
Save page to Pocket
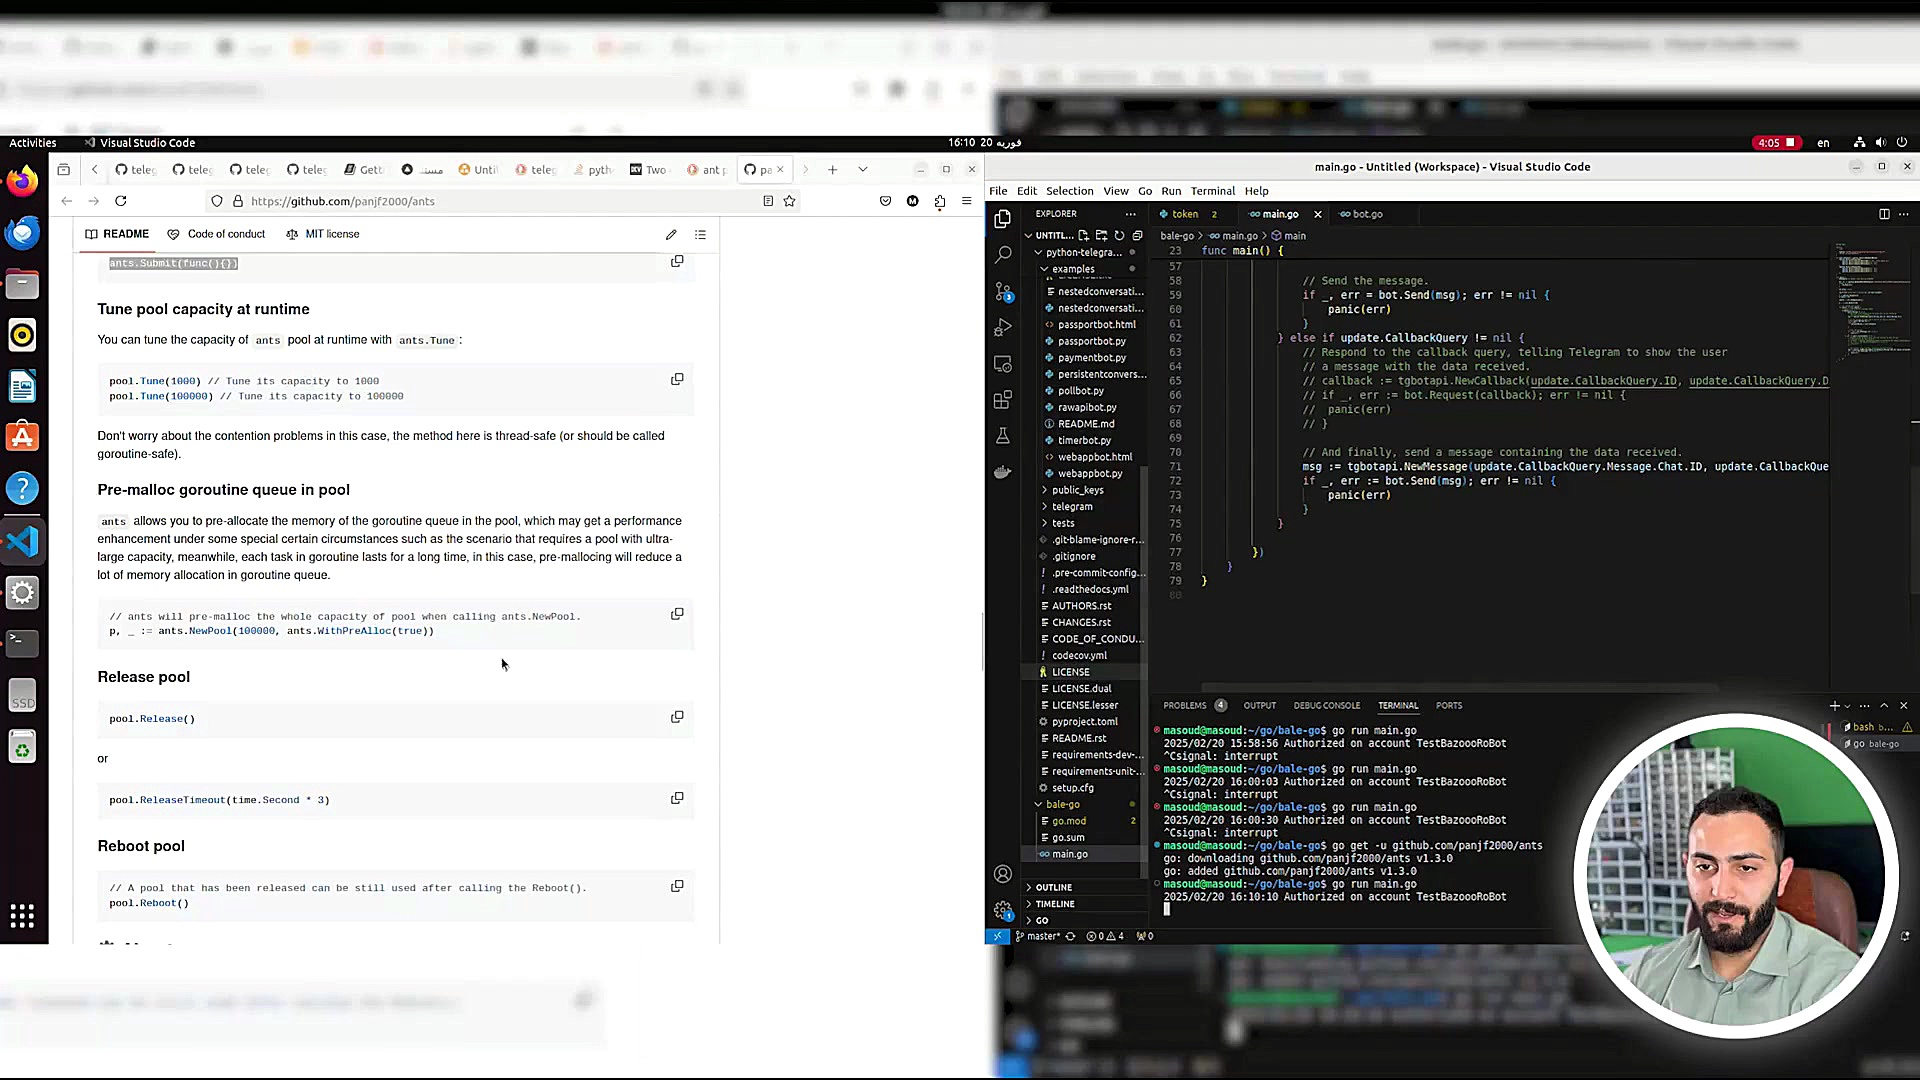click(x=885, y=201)
